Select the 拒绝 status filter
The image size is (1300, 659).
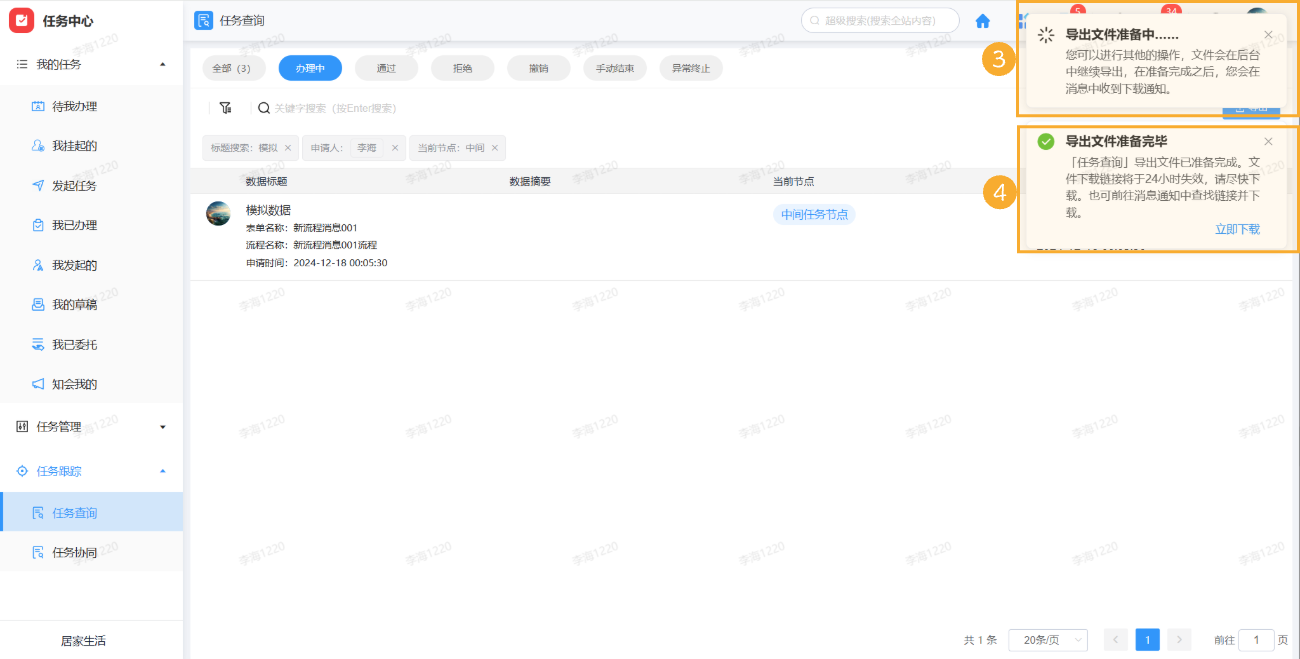tap(462, 67)
